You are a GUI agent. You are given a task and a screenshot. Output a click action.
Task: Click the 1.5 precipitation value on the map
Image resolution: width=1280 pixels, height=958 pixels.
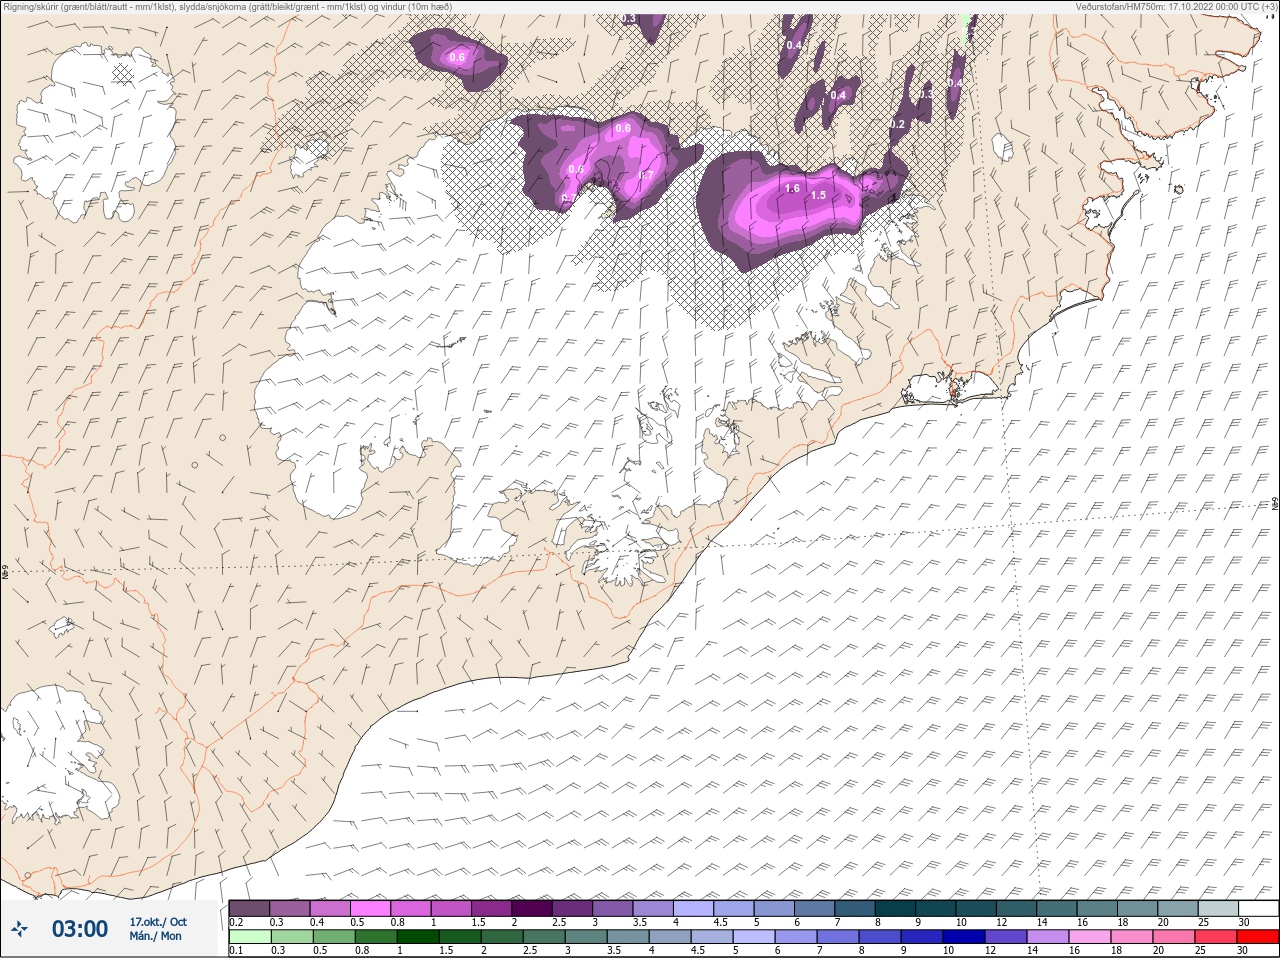pyautogui.click(x=818, y=195)
